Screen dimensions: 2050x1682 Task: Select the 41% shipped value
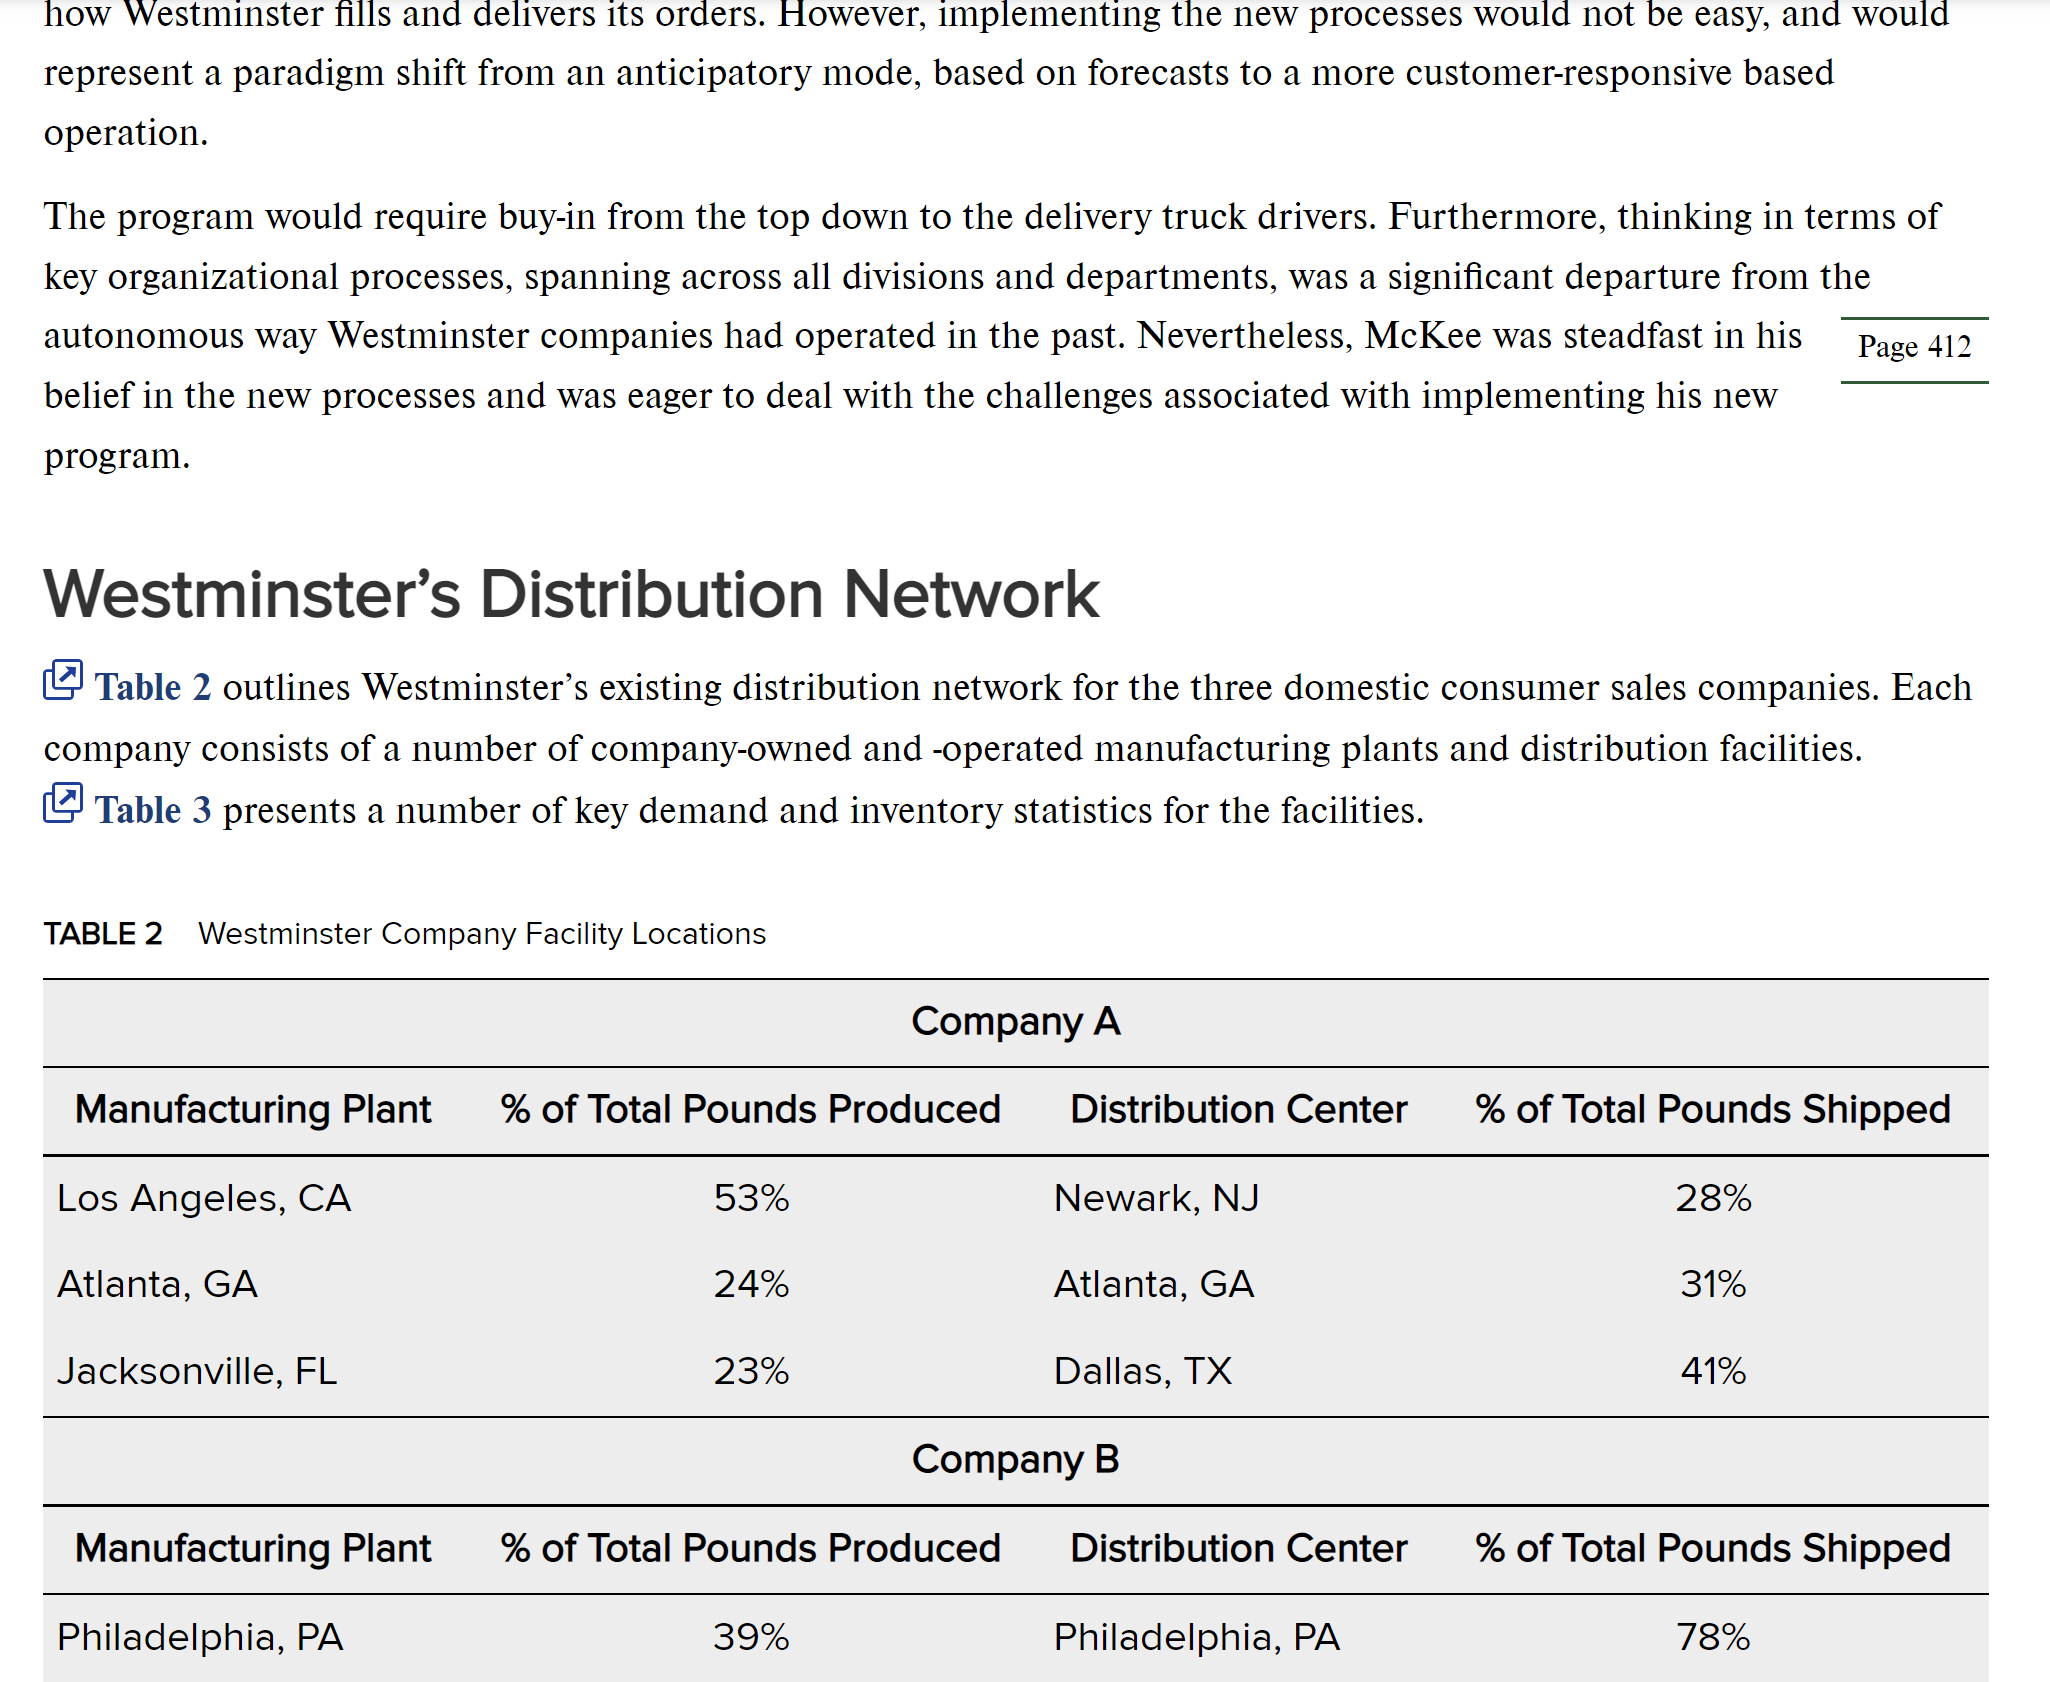tap(1713, 1371)
